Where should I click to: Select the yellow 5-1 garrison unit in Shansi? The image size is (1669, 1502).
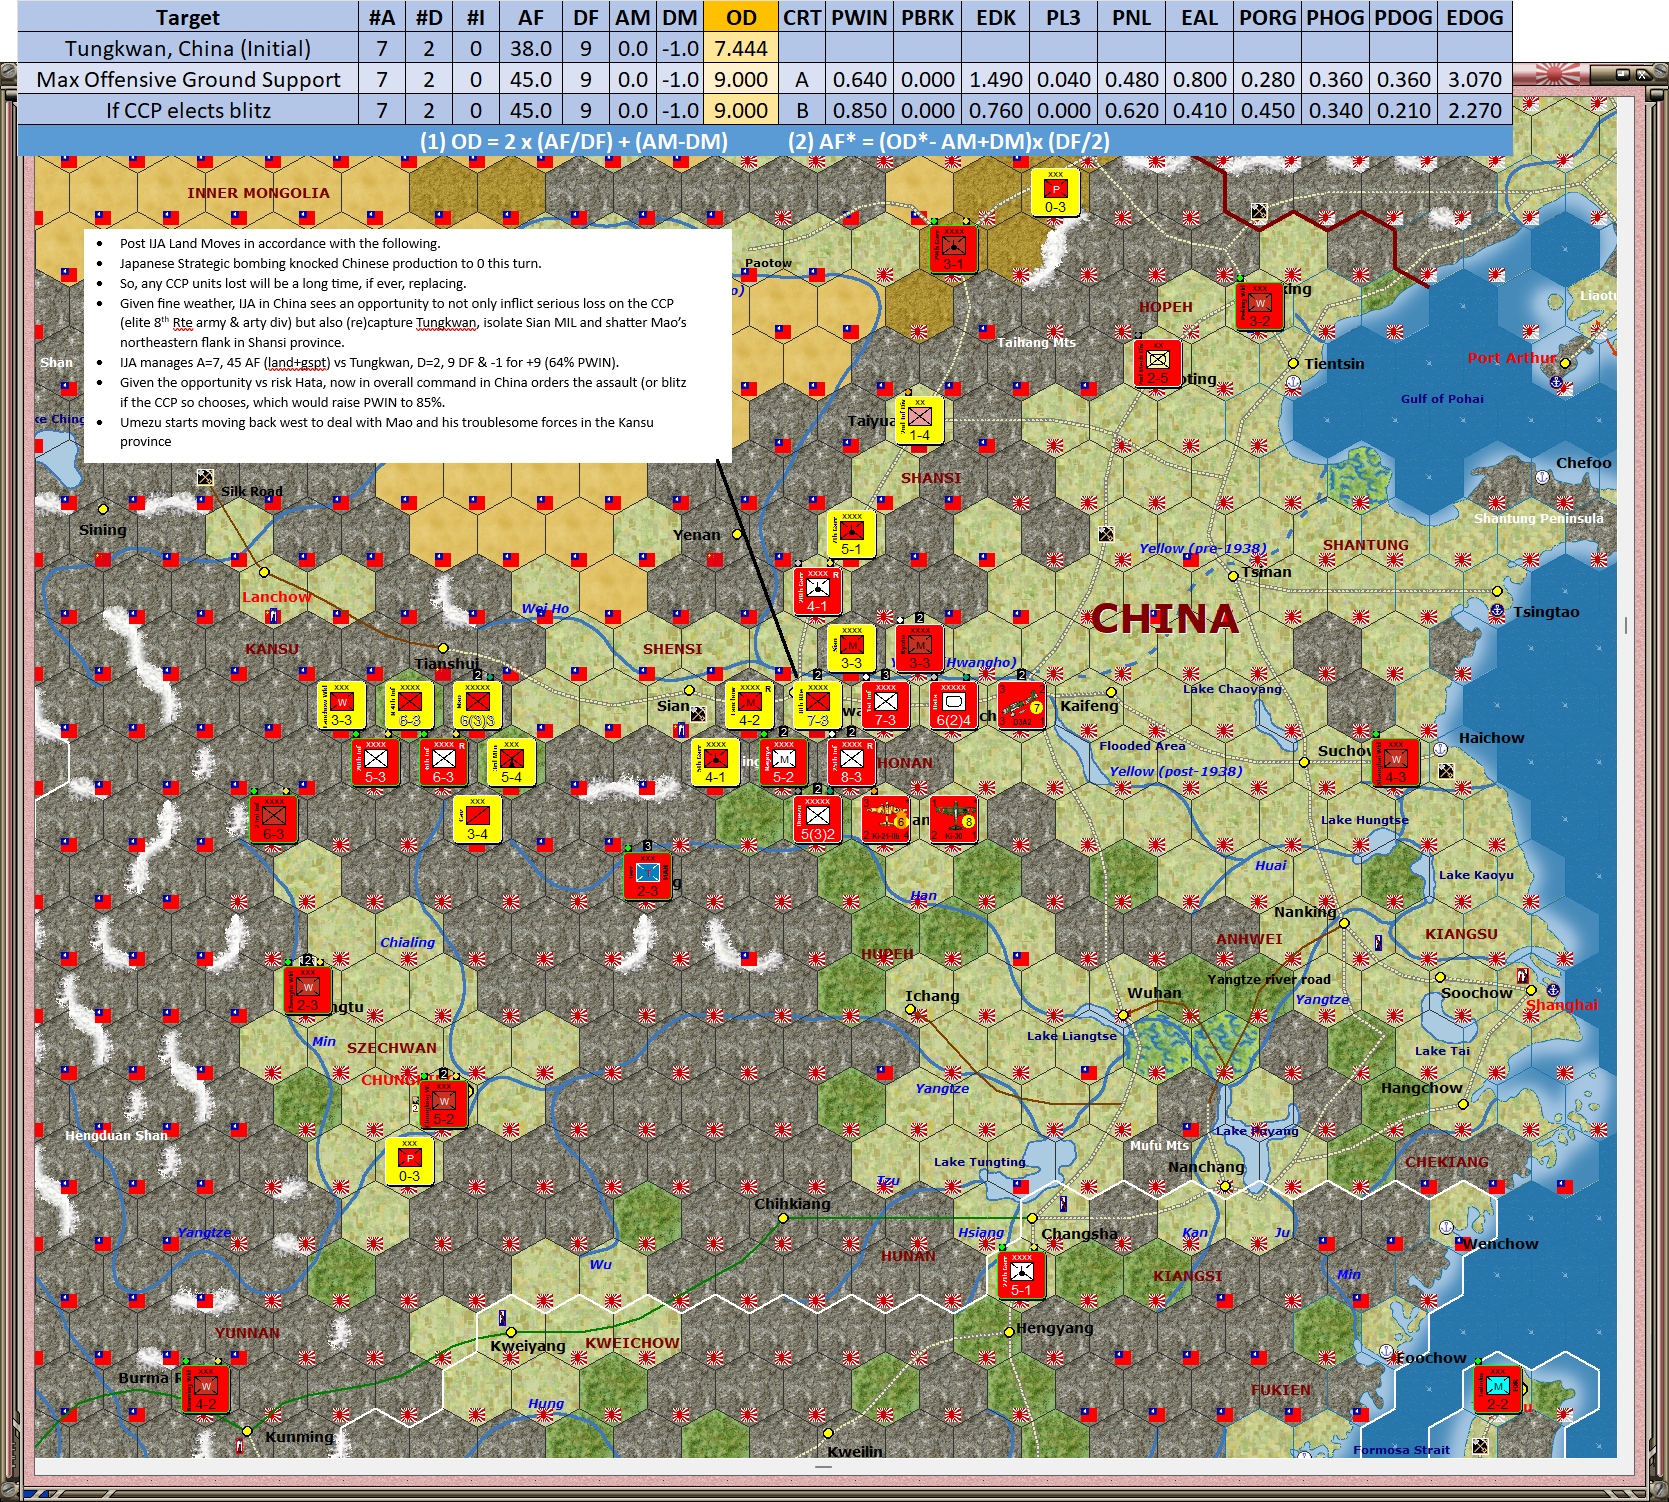(851, 534)
